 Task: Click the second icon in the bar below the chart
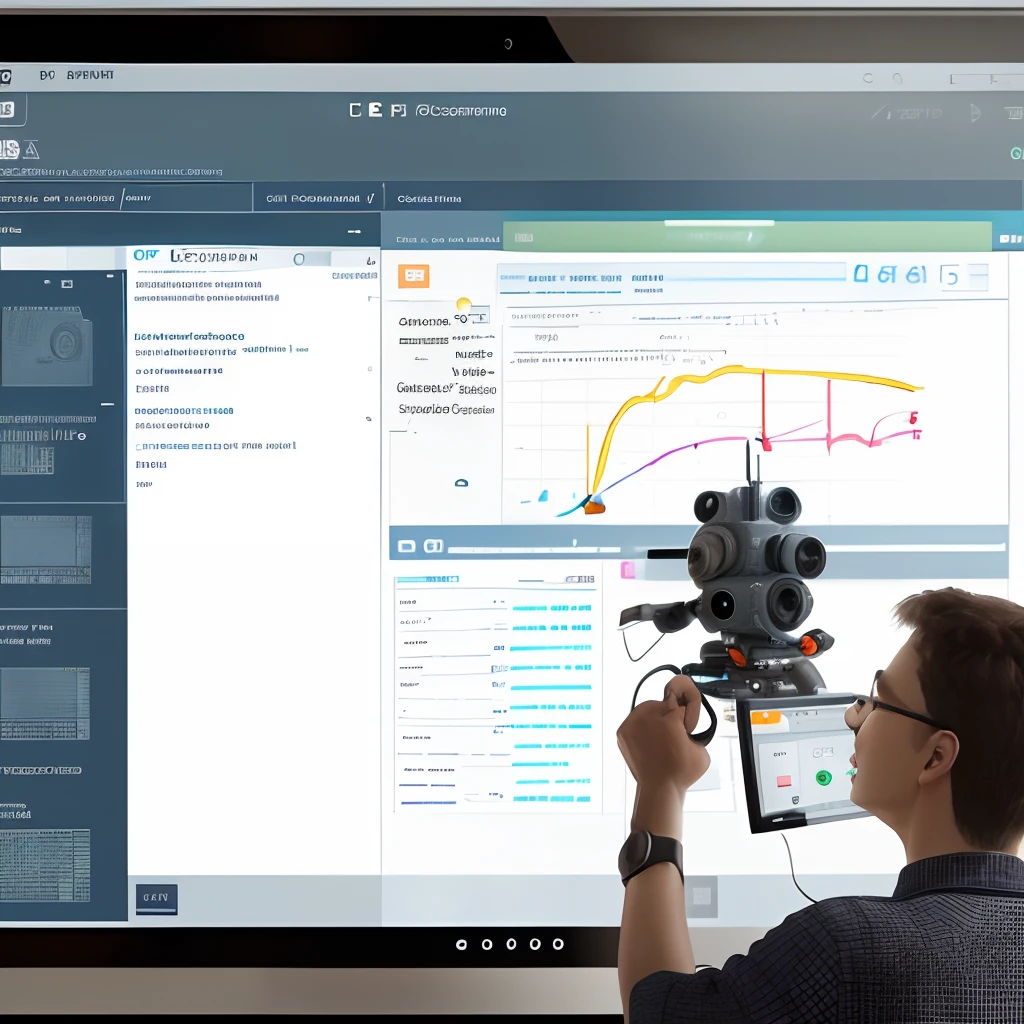pyautogui.click(x=434, y=546)
